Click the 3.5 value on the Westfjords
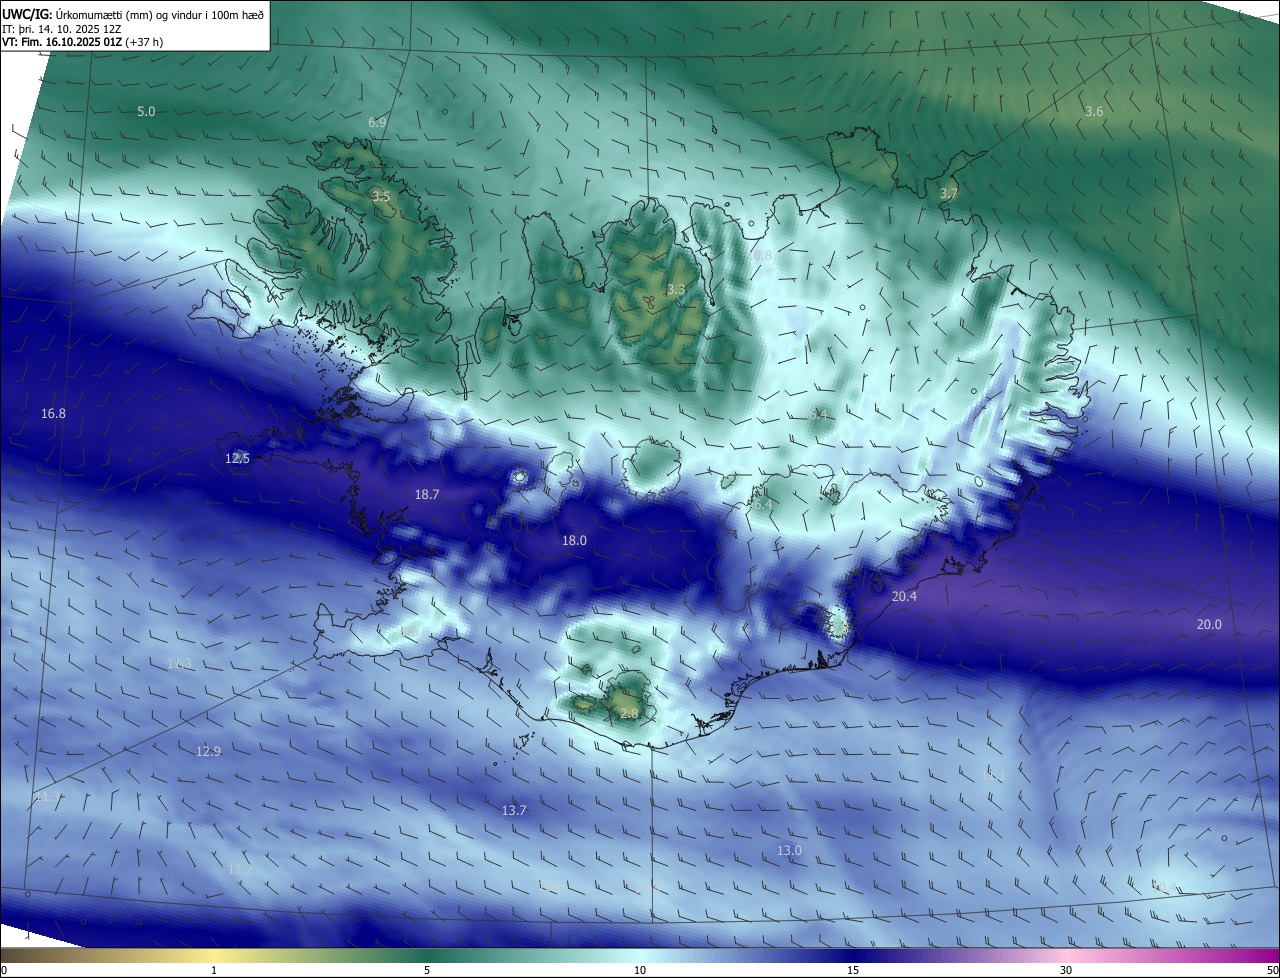The width and height of the screenshot is (1280, 978). [381, 196]
